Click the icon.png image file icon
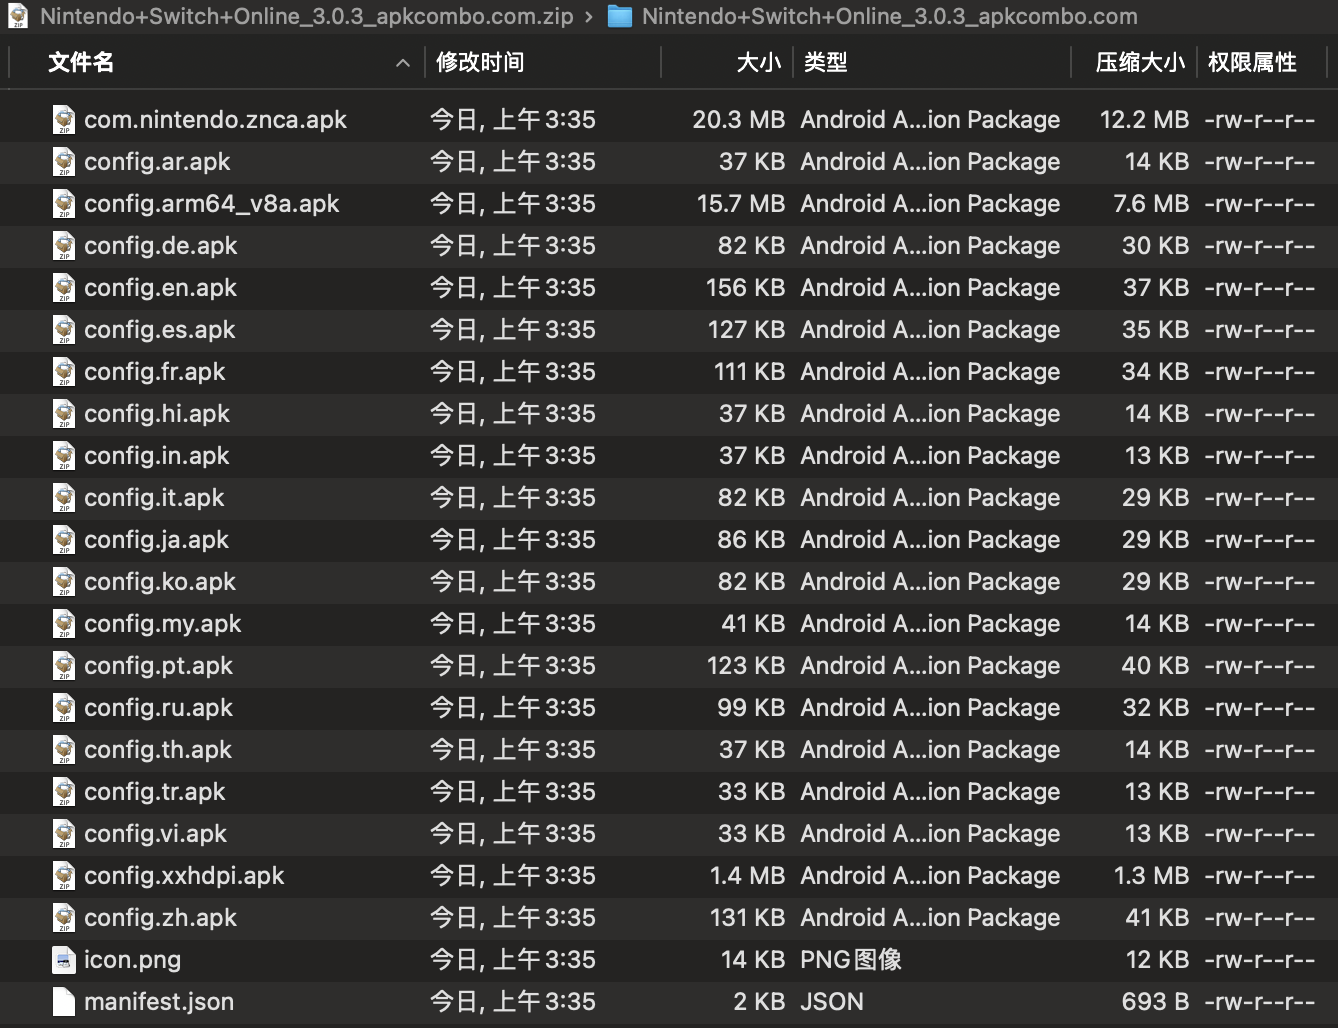The height and width of the screenshot is (1028, 1338). point(64,960)
